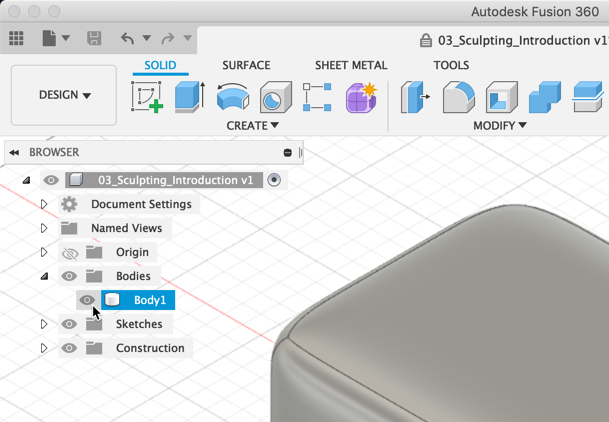
Task: Undo the last action
Action: pos(127,38)
